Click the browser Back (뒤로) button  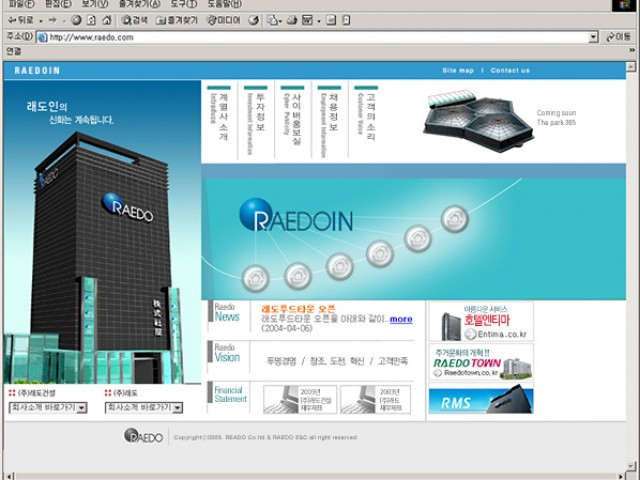20,20
